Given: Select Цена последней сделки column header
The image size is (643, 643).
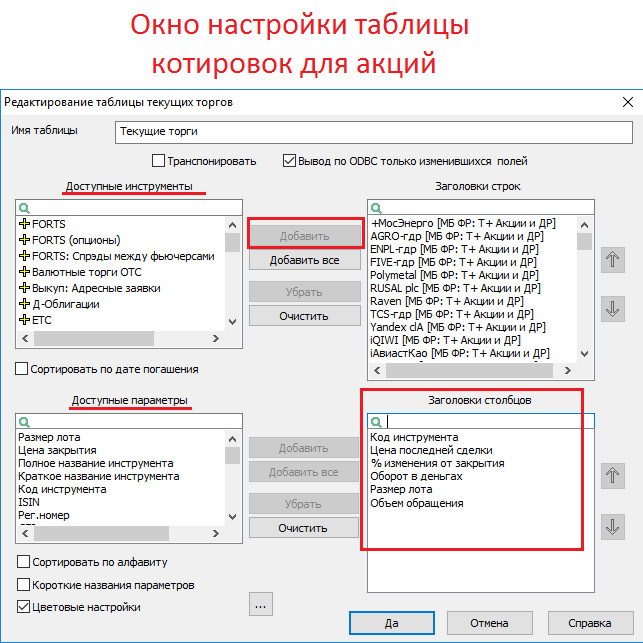Looking at the screenshot, I should (431, 450).
